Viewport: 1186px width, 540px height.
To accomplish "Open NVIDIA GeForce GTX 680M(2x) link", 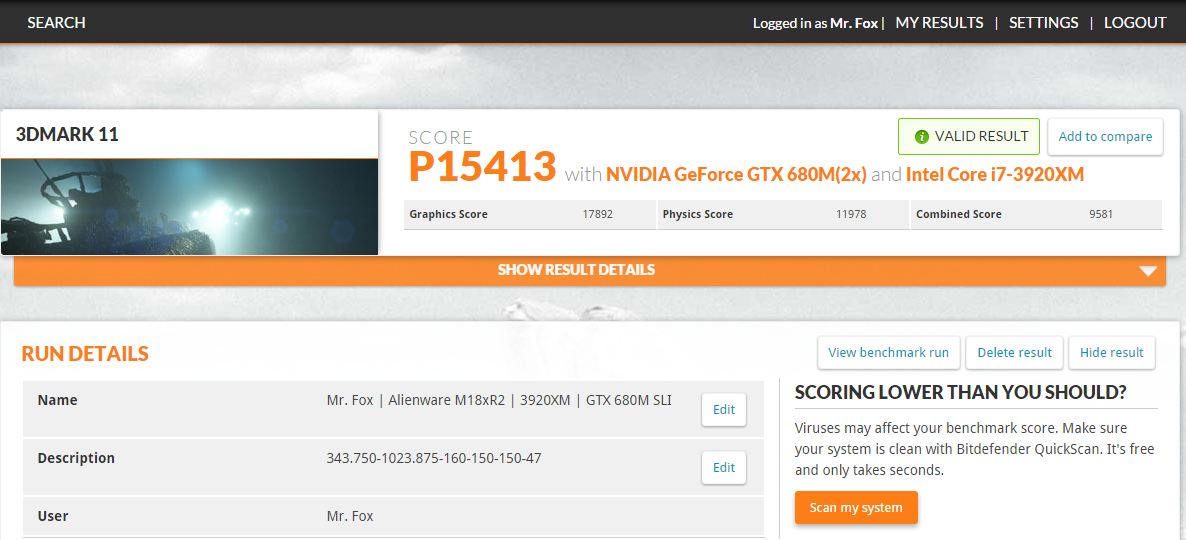I will point(736,175).
